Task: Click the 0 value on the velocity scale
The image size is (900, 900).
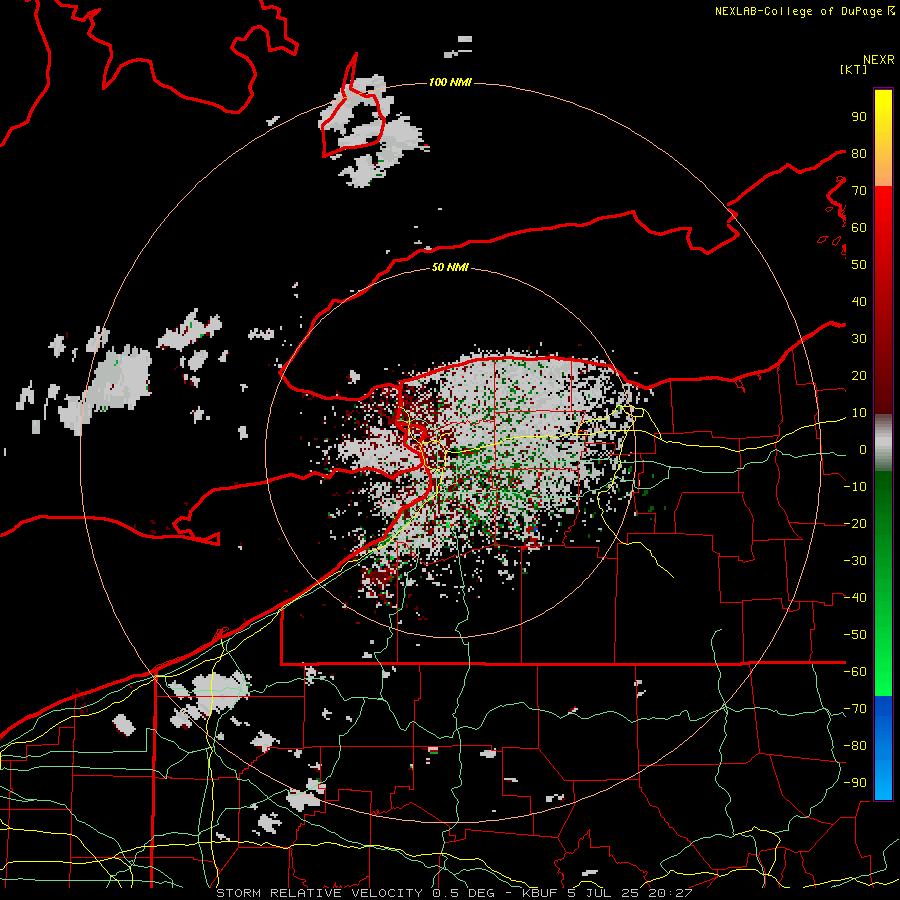Action: coord(863,450)
